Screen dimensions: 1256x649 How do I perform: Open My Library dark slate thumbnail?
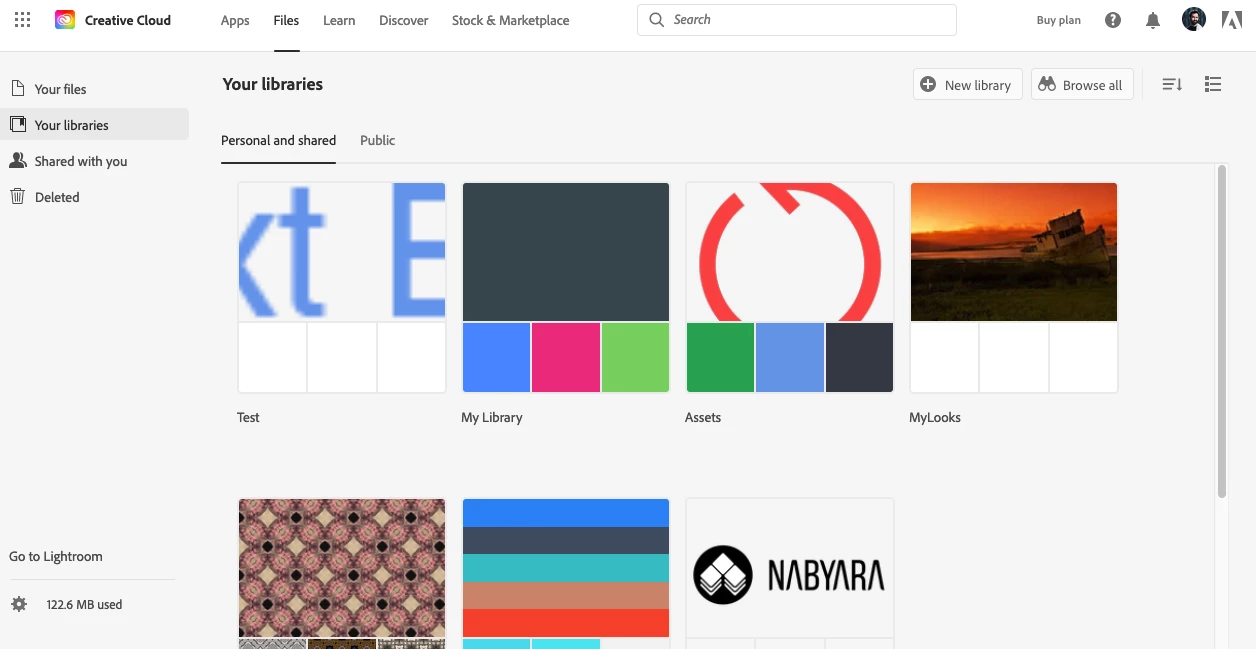(566, 252)
